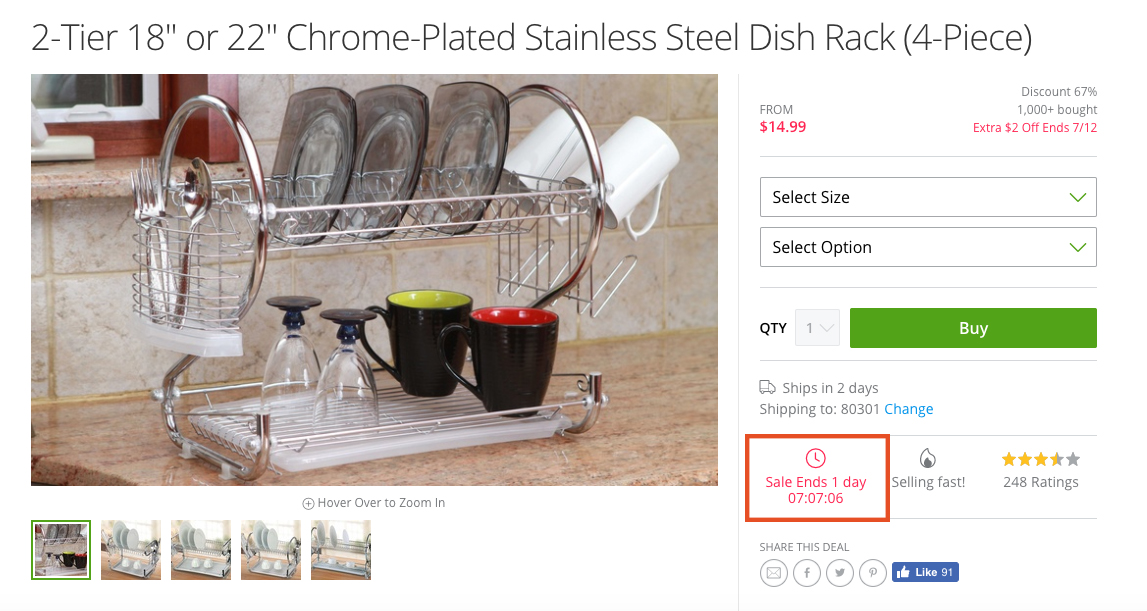Select the last dish rack thumbnail

click(x=340, y=550)
